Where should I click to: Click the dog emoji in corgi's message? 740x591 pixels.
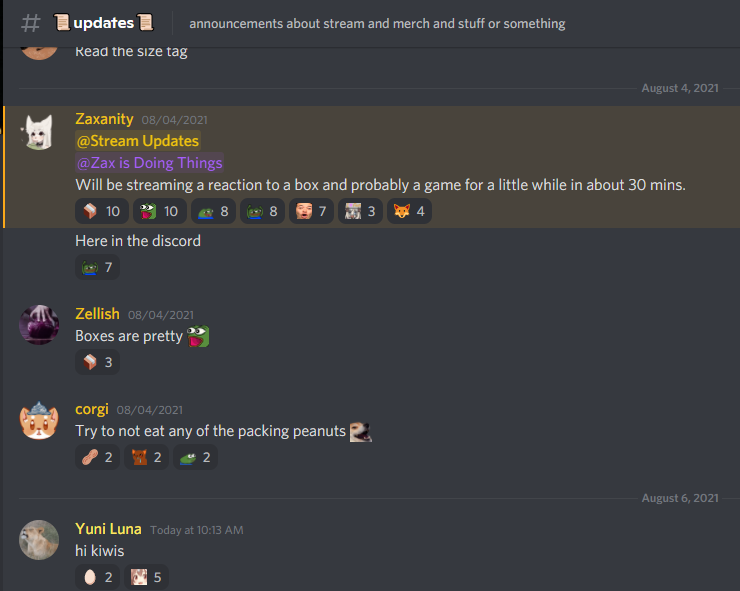click(x=361, y=431)
